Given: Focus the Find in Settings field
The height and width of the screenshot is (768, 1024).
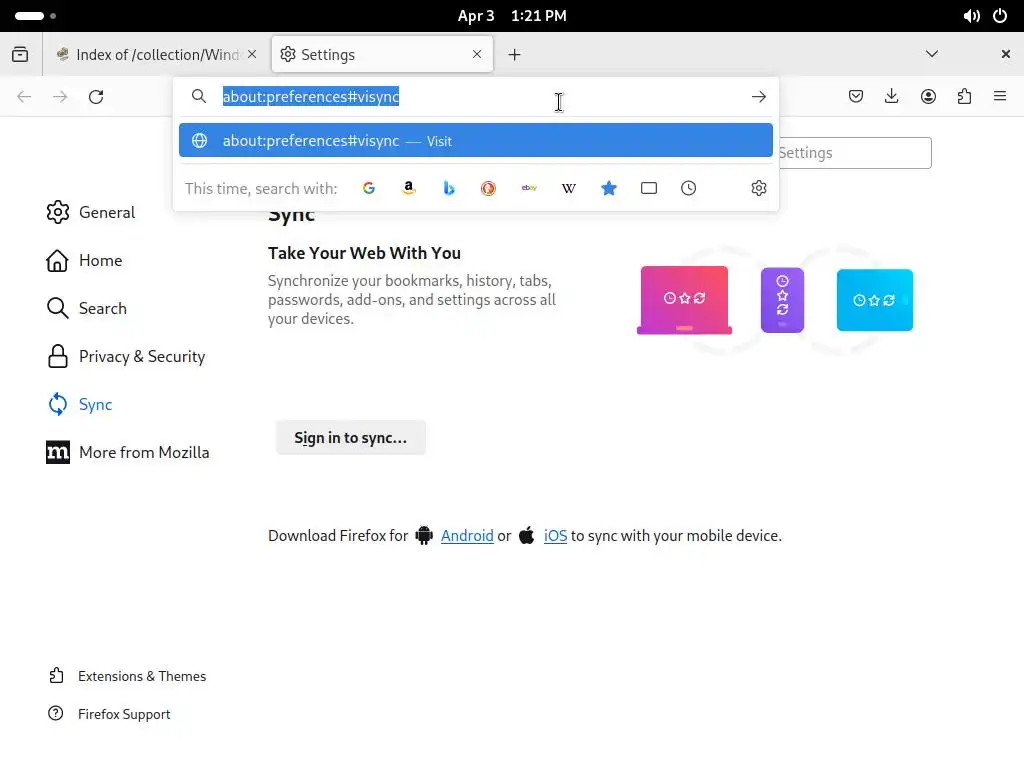Looking at the screenshot, I should 854,153.
